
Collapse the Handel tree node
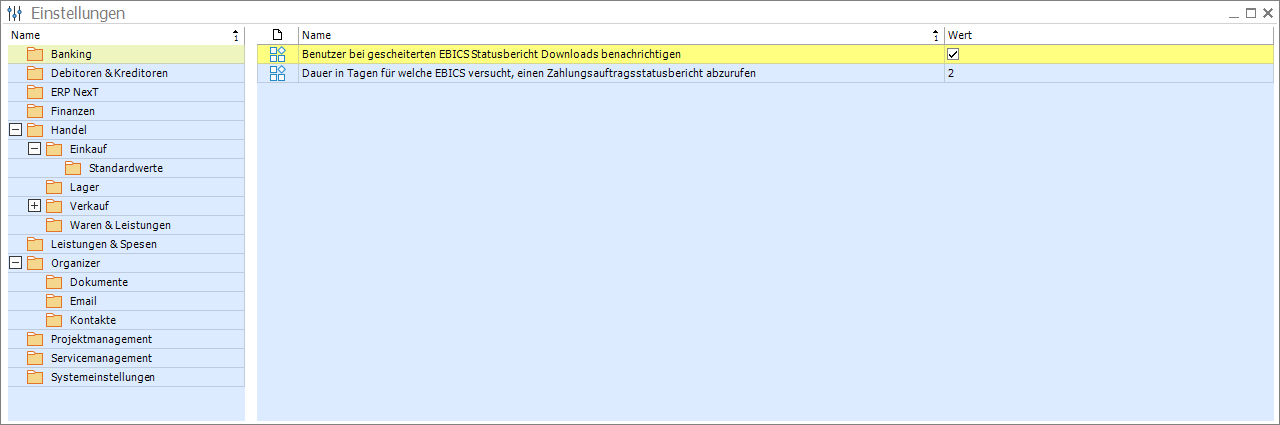(15, 130)
